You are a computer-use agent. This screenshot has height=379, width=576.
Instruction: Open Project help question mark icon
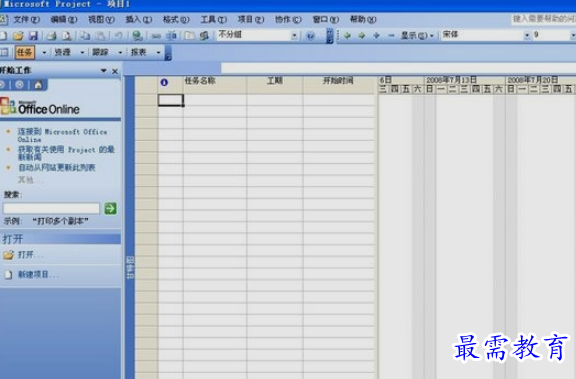310,36
